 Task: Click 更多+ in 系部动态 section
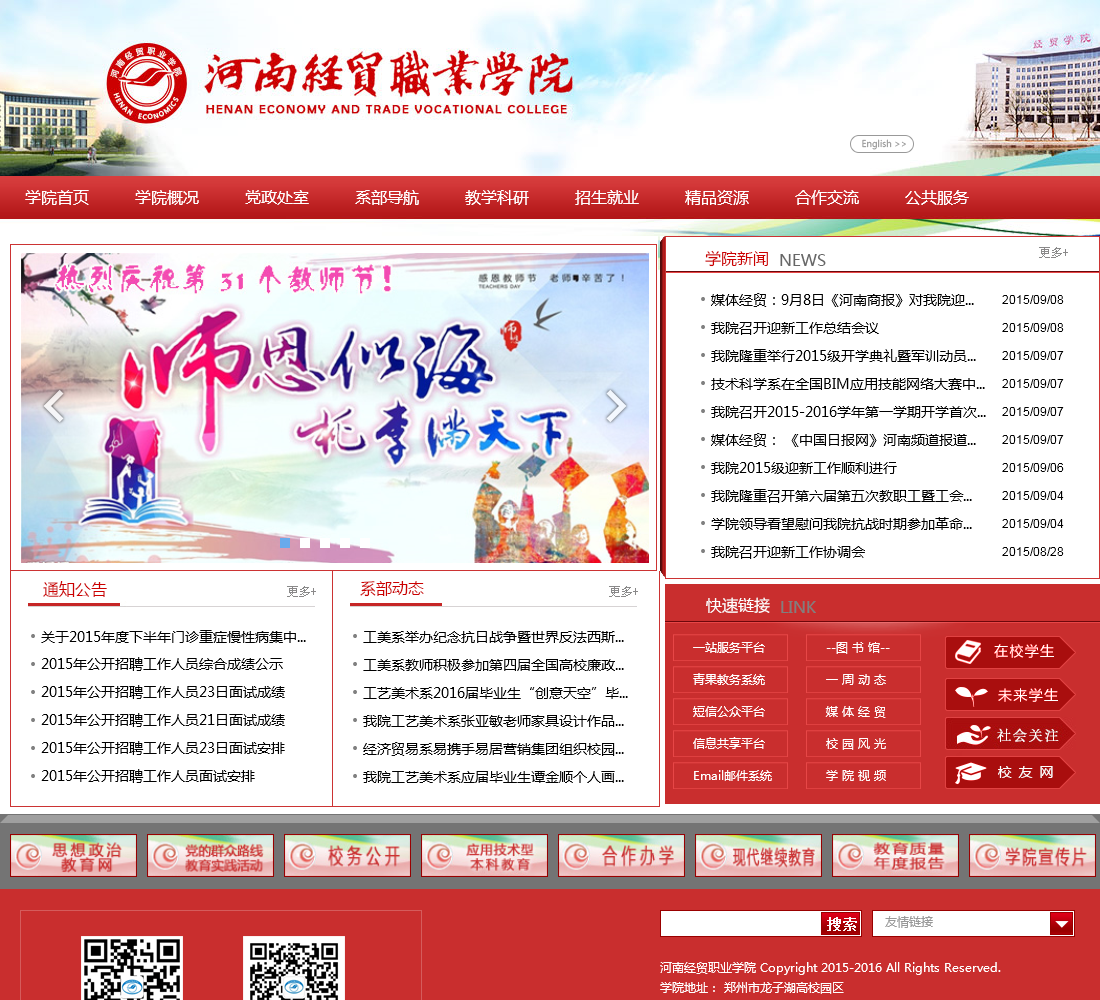[x=624, y=592]
